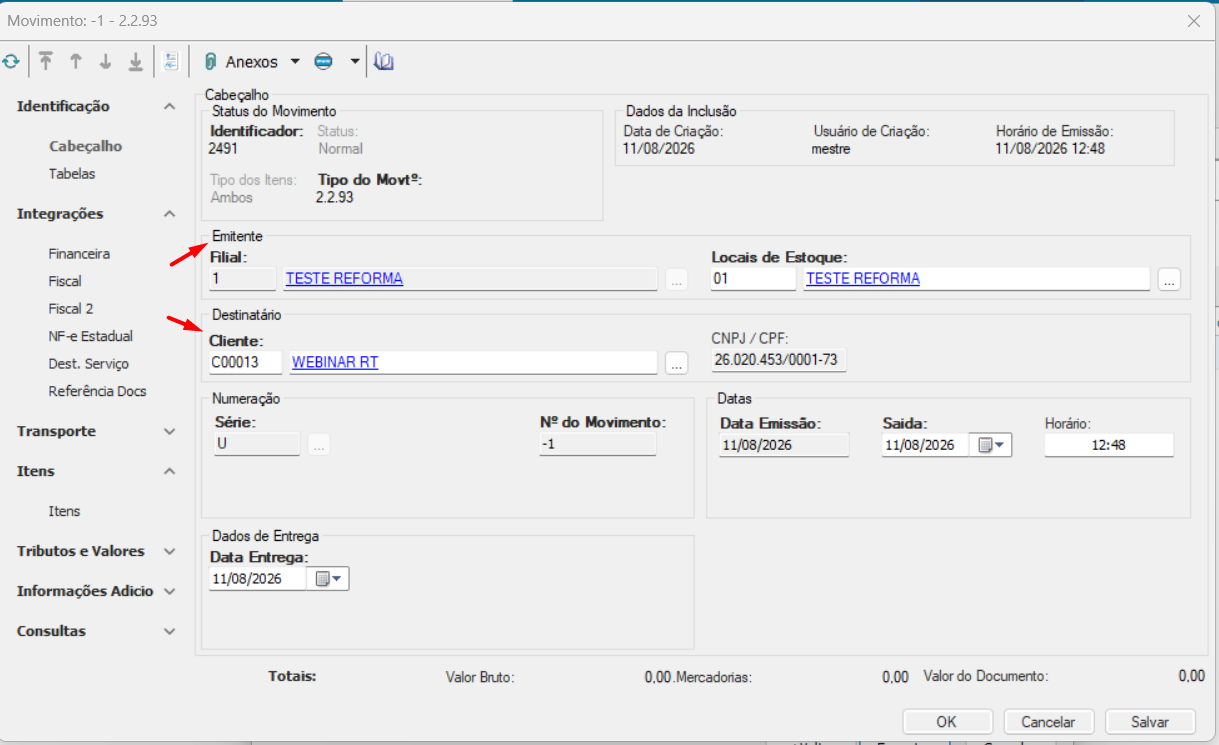The image size is (1219, 745).
Task: Click the Usuário de Criação value mestre
Action: click(x=831, y=149)
